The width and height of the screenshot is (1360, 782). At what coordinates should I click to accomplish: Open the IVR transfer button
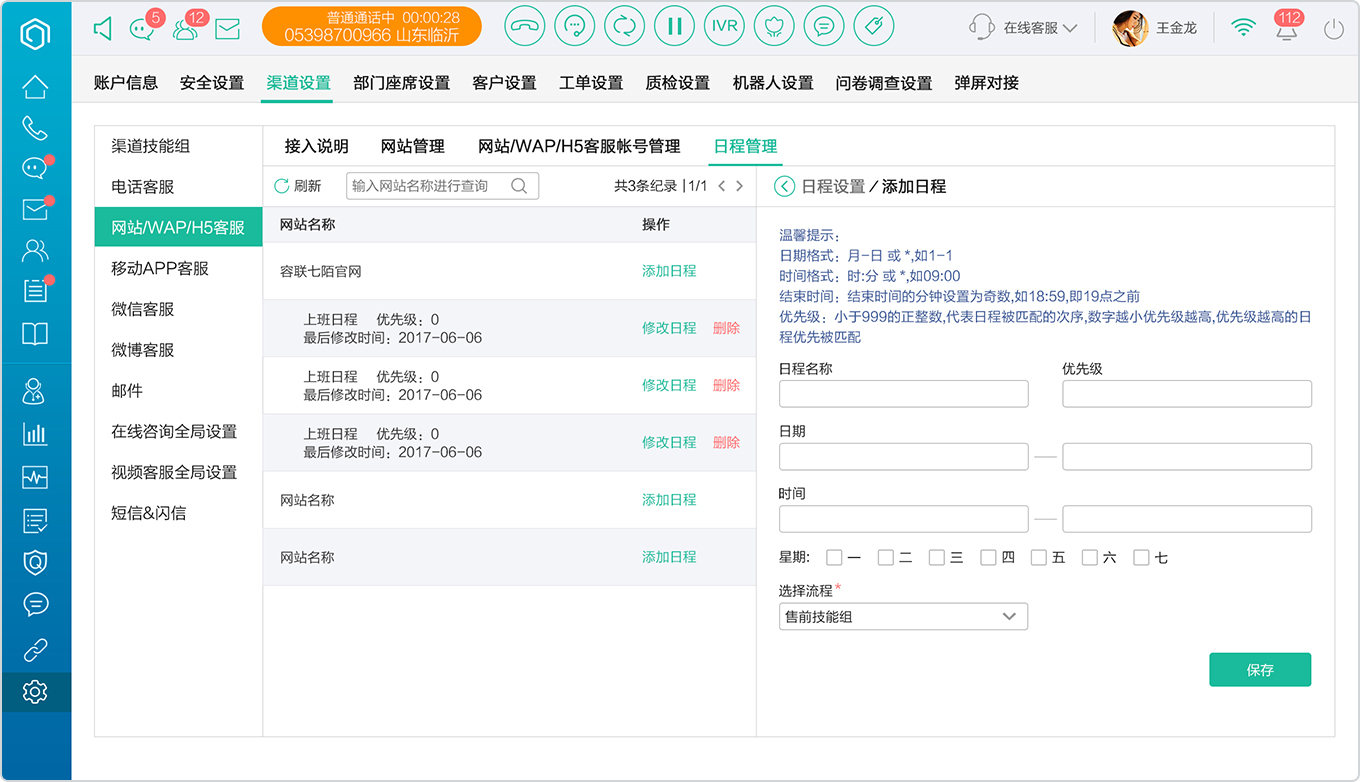[x=724, y=27]
